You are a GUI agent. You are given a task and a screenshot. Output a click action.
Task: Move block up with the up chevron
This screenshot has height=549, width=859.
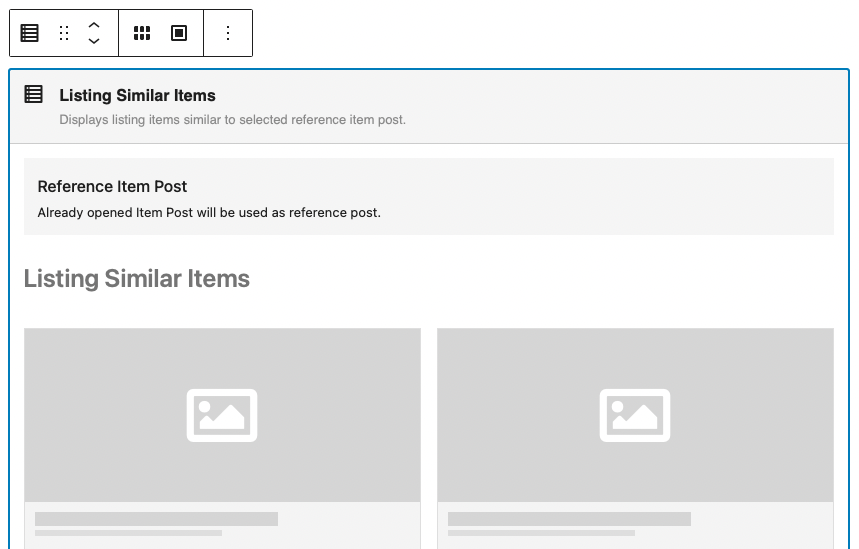(x=94, y=25)
